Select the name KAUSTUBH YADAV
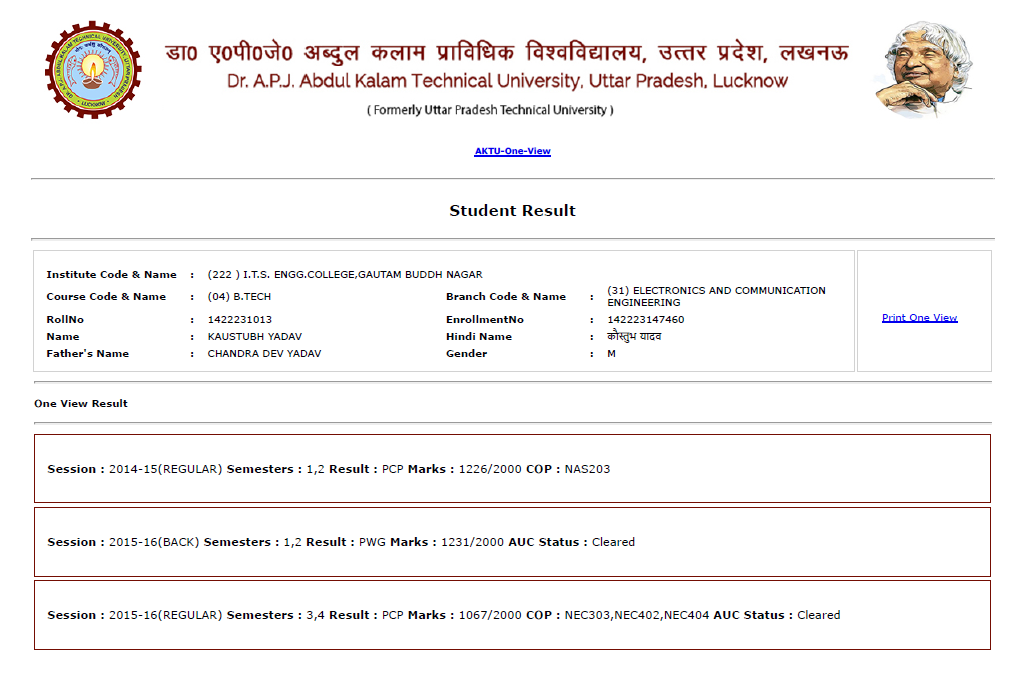This screenshot has height=682, width=1022. (x=255, y=336)
